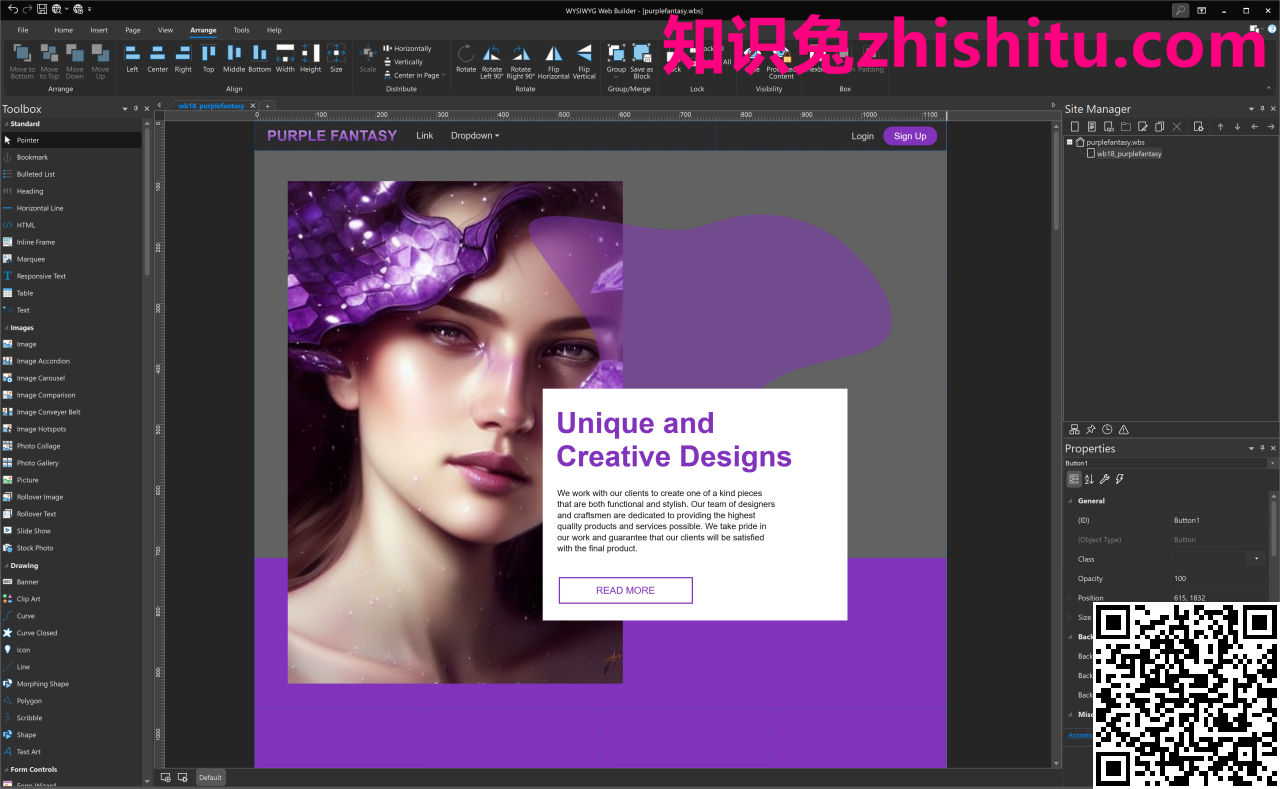Click Site Manager delete X icon
This screenshot has height=789, width=1280.
1176,127
